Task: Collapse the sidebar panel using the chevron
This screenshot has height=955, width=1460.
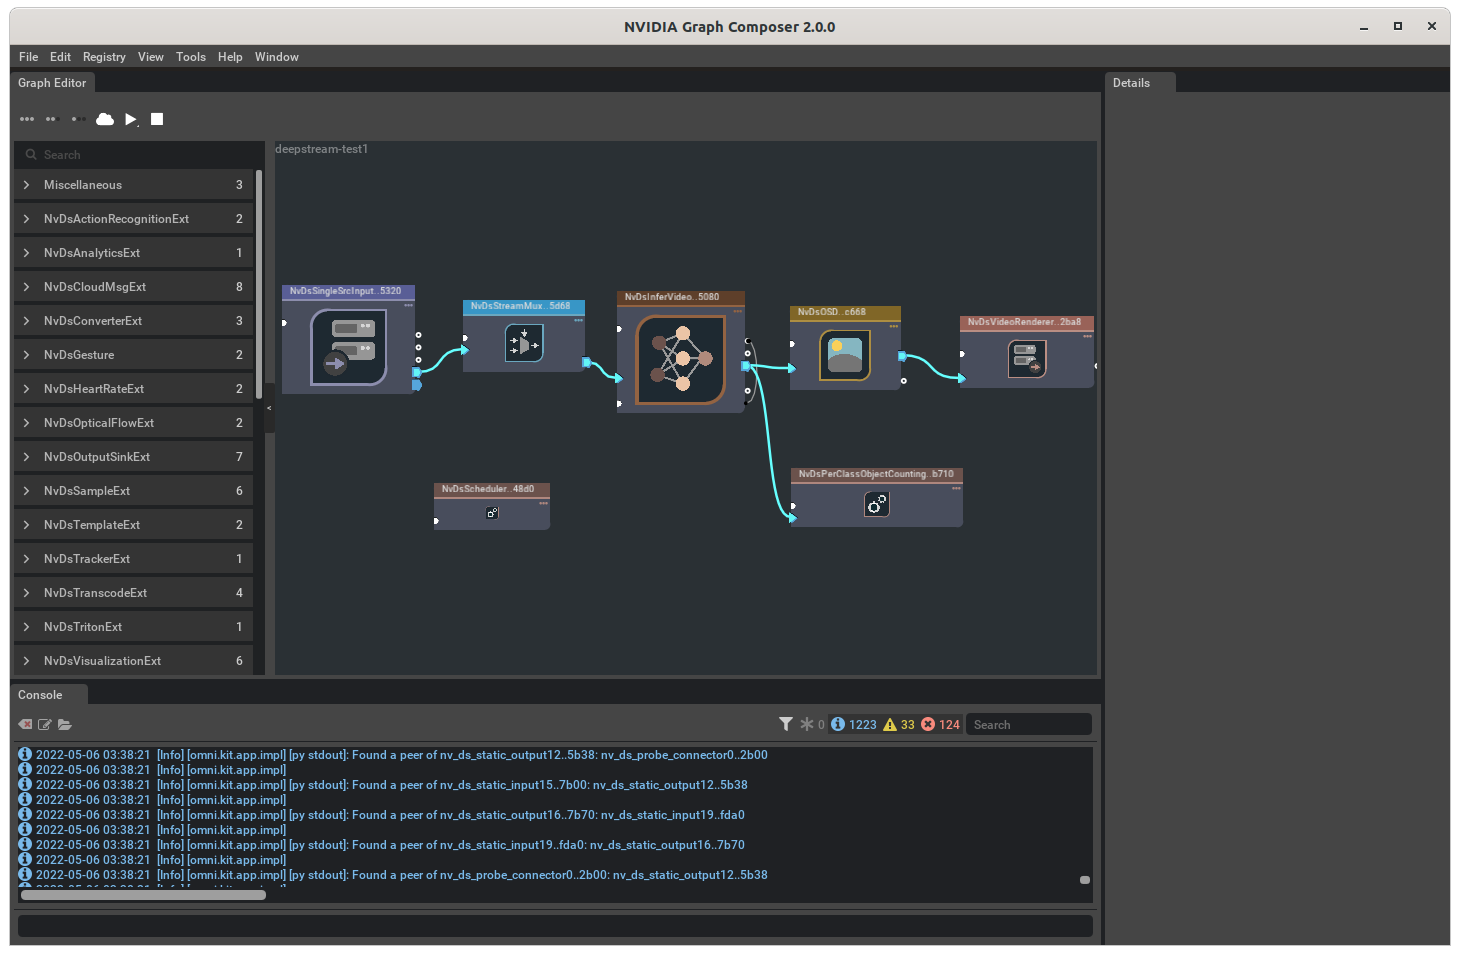Action: pyautogui.click(x=268, y=408)
